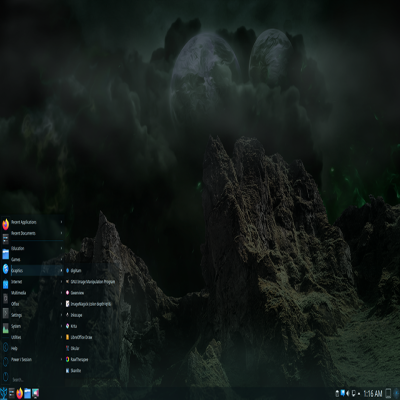
Task: Open the Education category
Action: (37, 248)
